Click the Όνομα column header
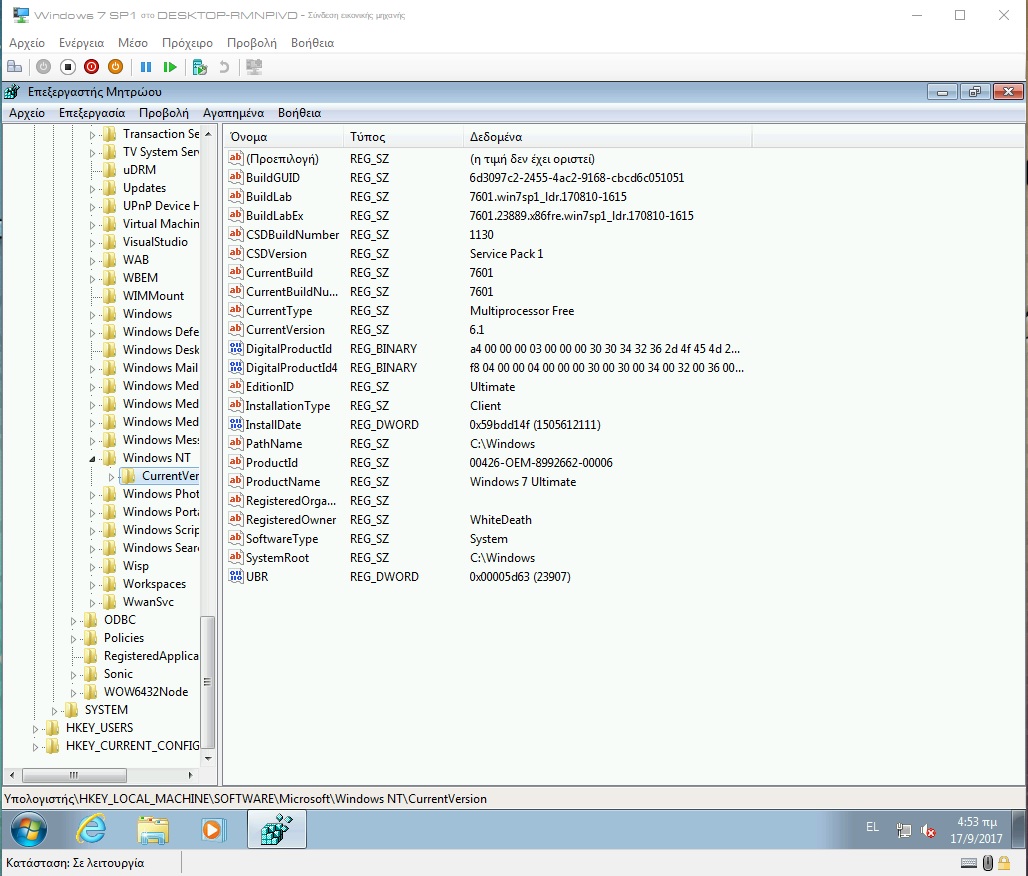 click(249, 137)
